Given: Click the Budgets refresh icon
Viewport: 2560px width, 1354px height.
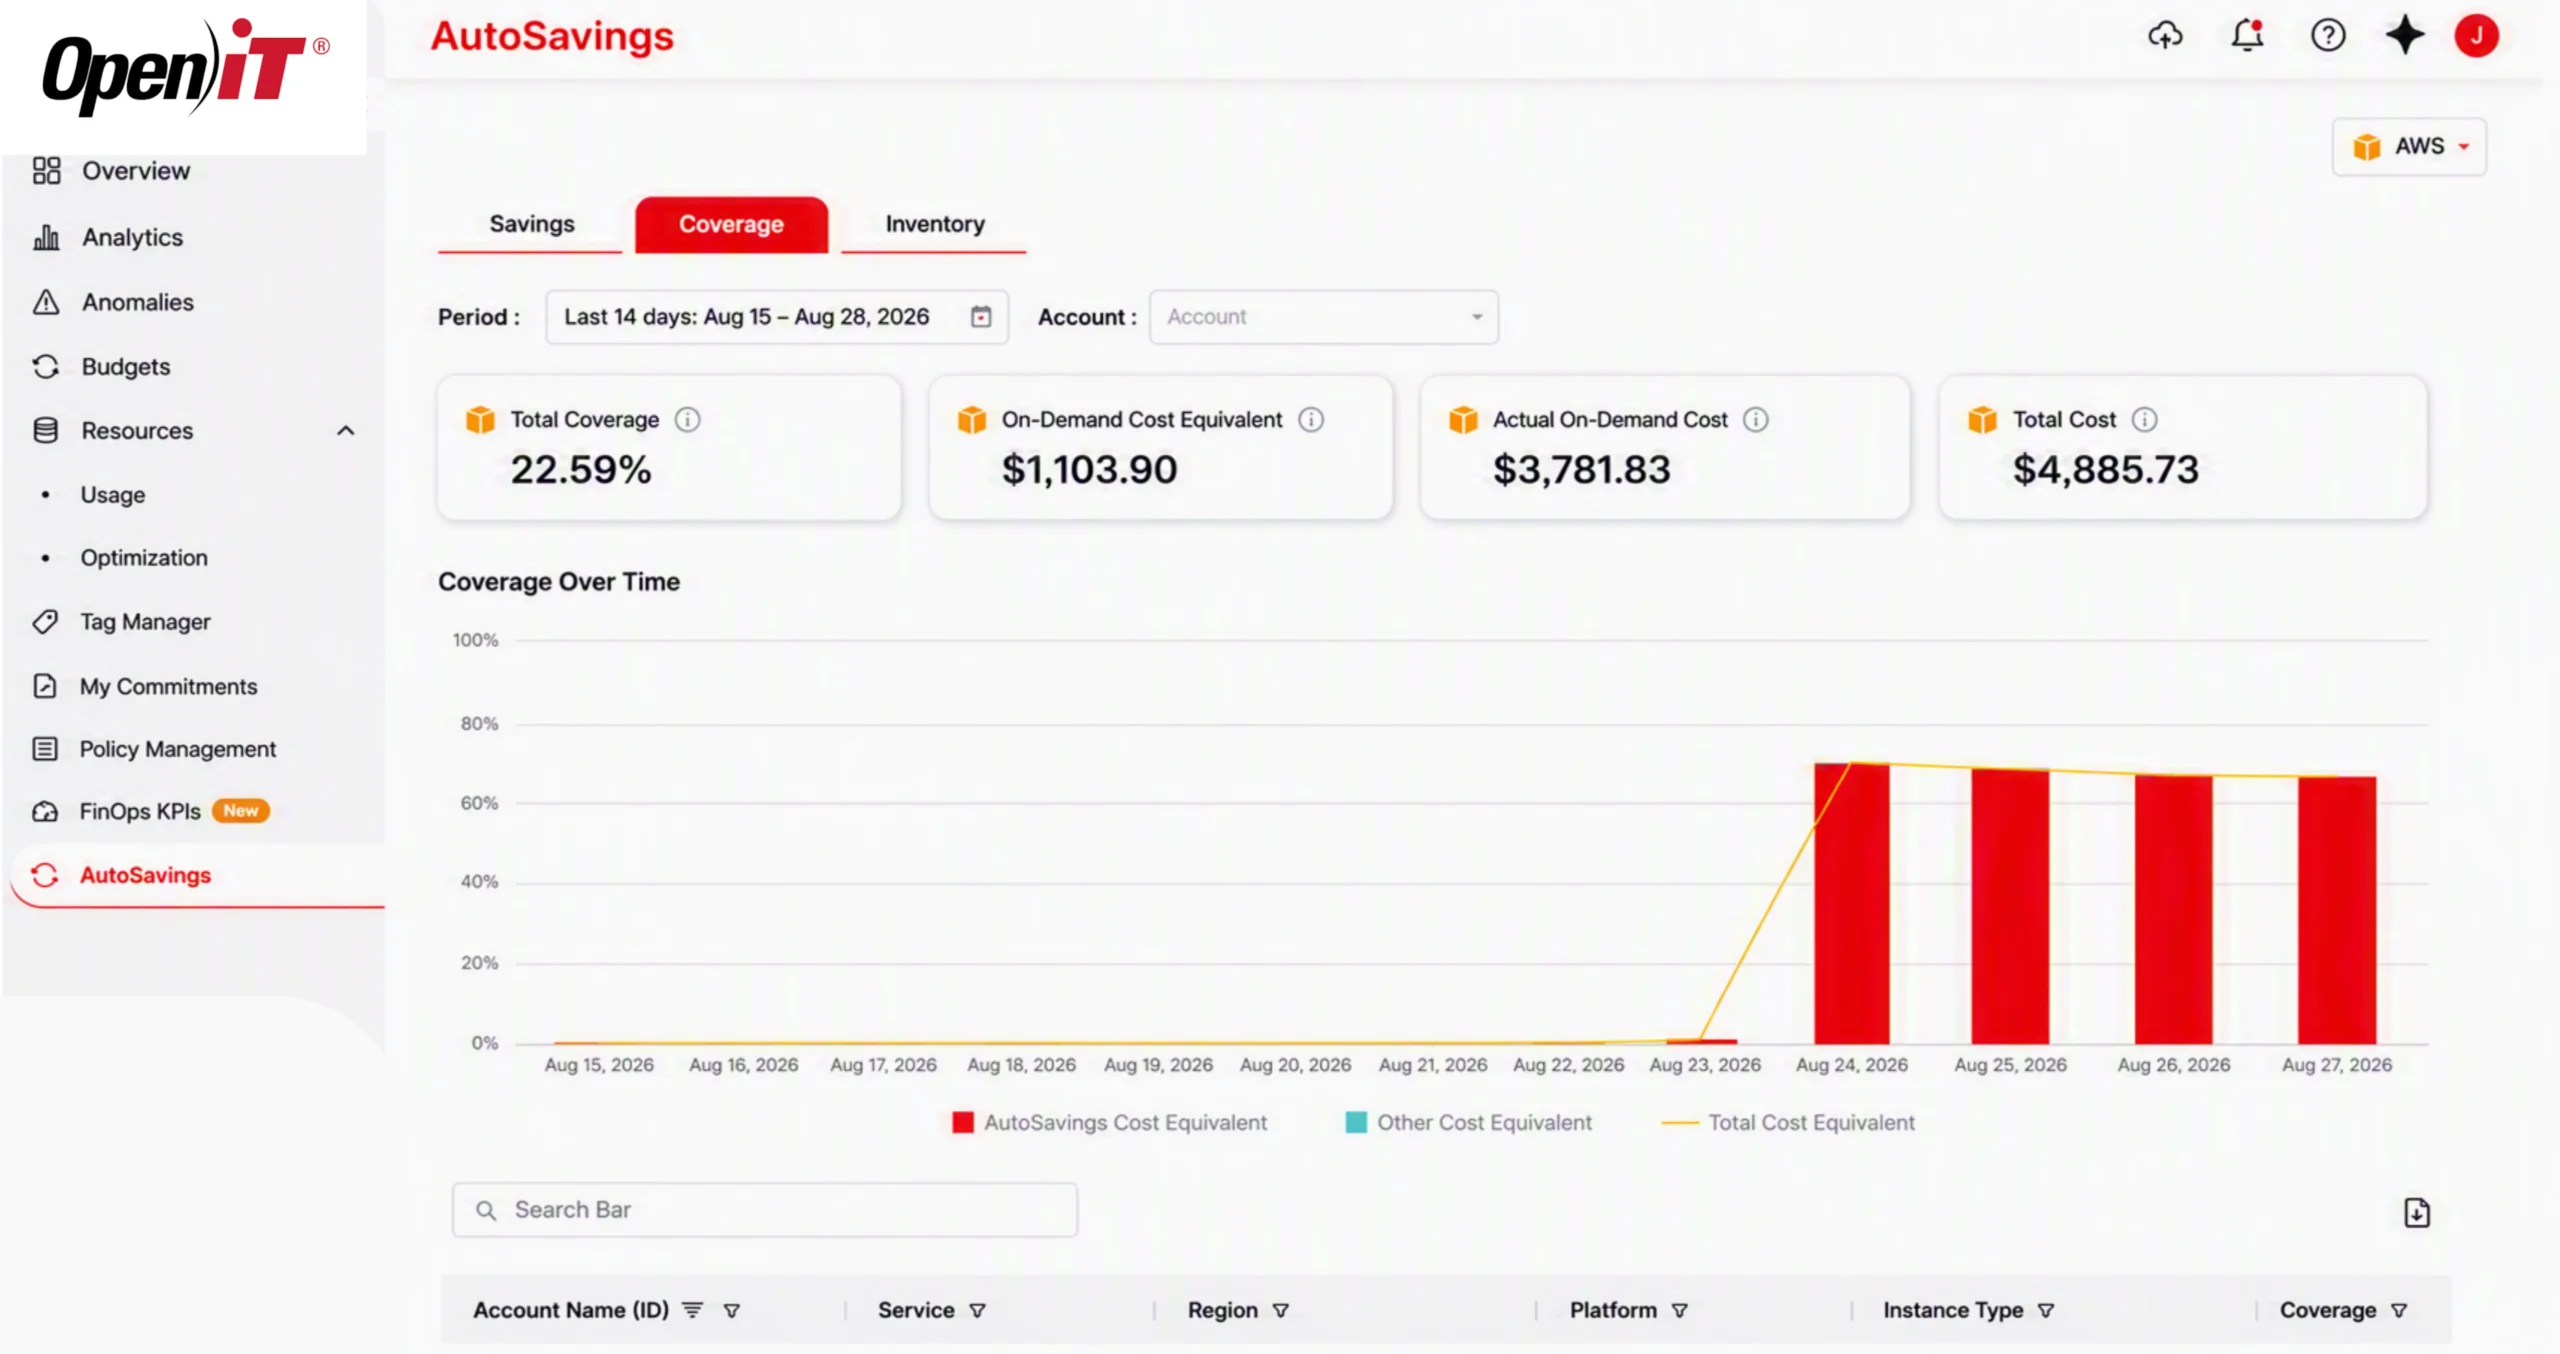Looking at the screenshot, I should 46,367.
